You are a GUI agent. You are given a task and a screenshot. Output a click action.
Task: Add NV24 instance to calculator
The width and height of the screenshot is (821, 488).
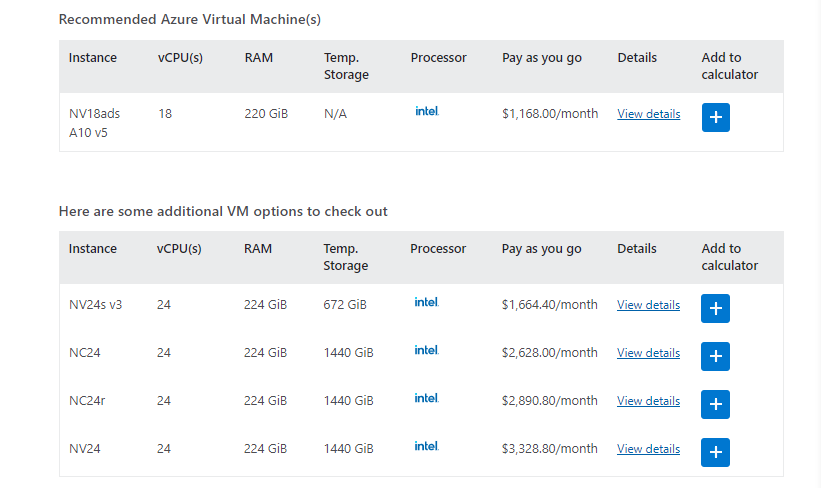pos(715,452)
